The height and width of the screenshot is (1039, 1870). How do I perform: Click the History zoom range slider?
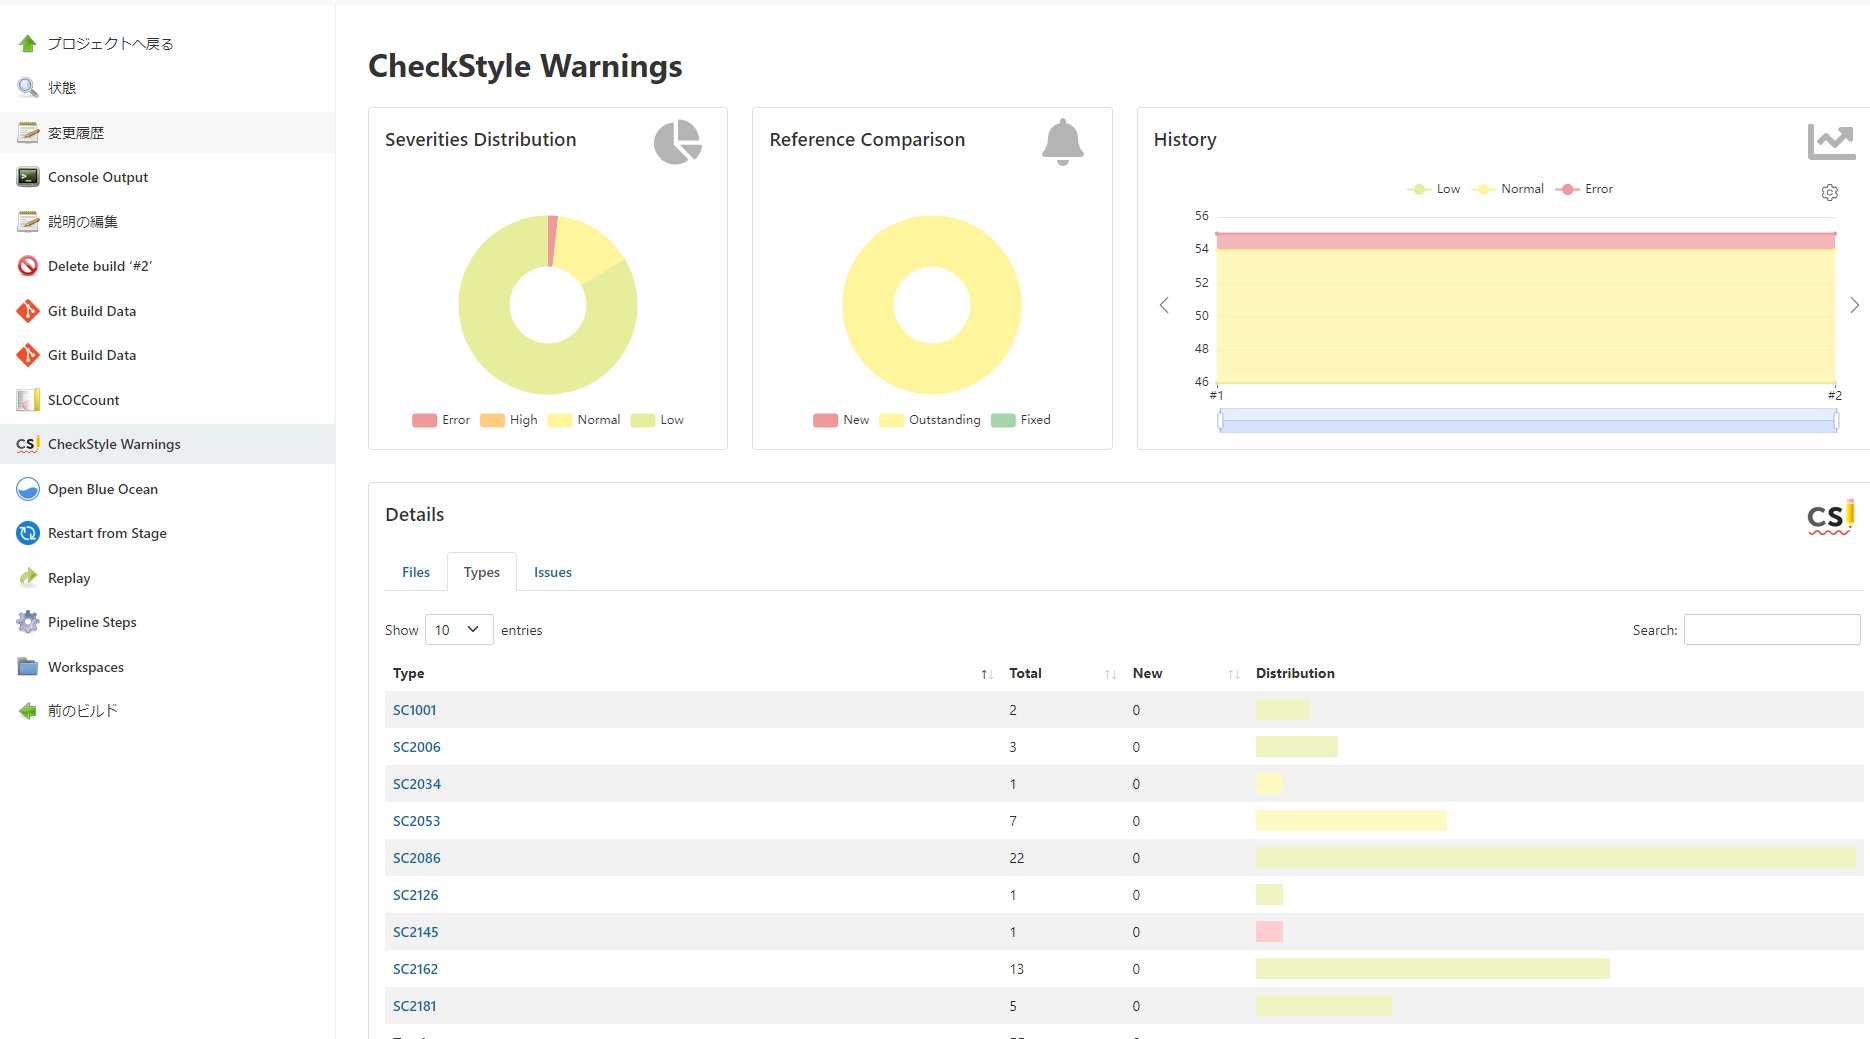pos(1528,421)
